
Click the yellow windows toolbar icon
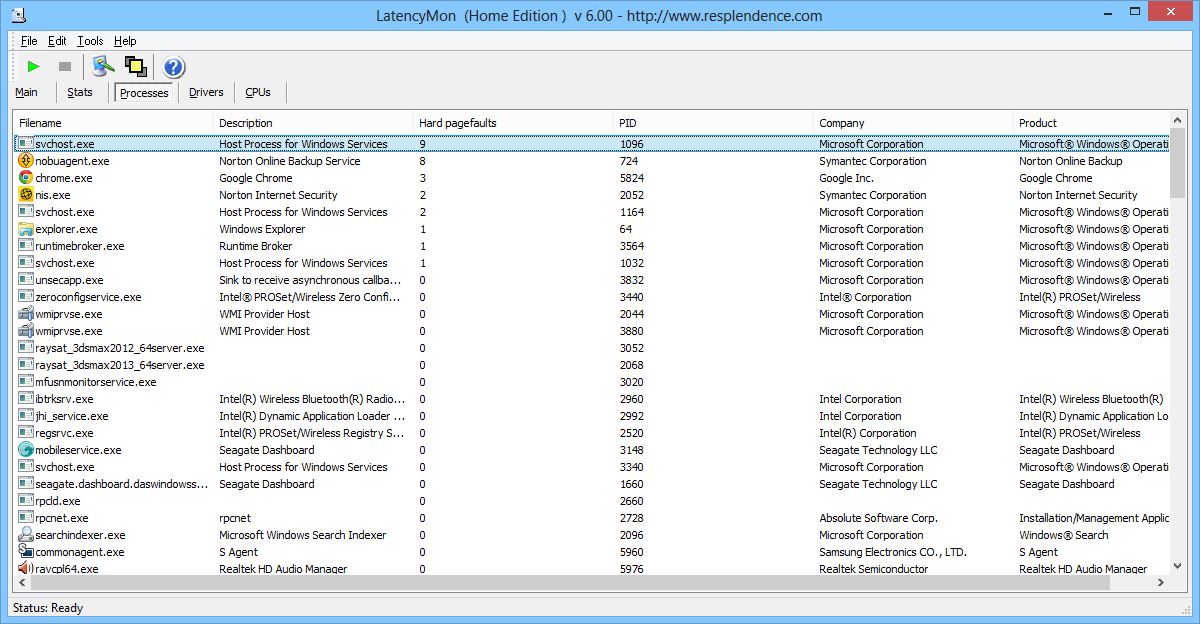(x=136, y=66)
